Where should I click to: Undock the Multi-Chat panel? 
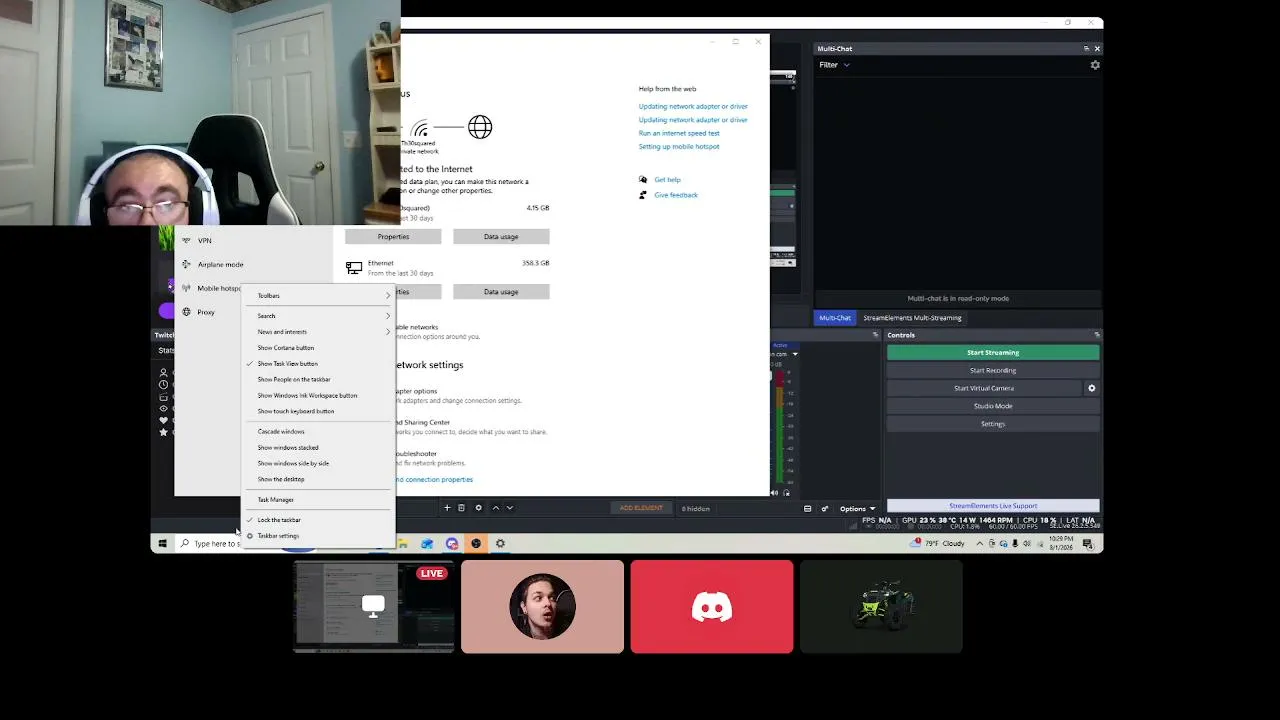point(1086,49)
